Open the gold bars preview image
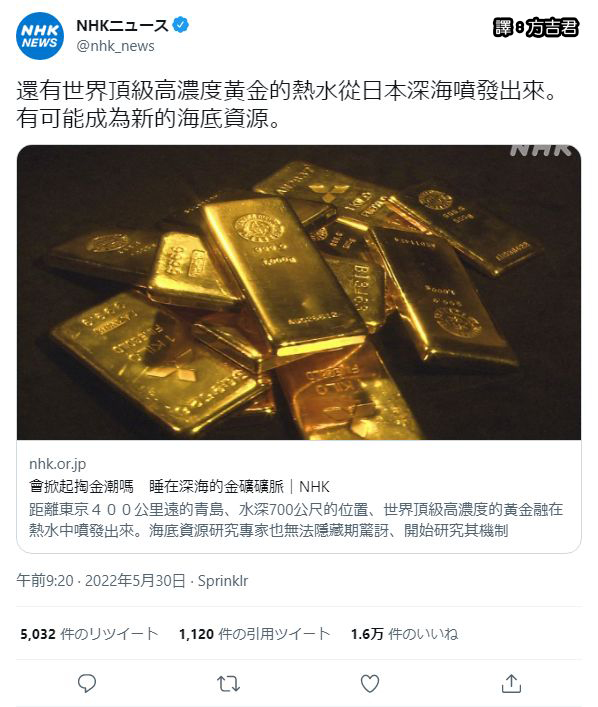This screenshot has height=707, width=598. (x=299, y=292)
